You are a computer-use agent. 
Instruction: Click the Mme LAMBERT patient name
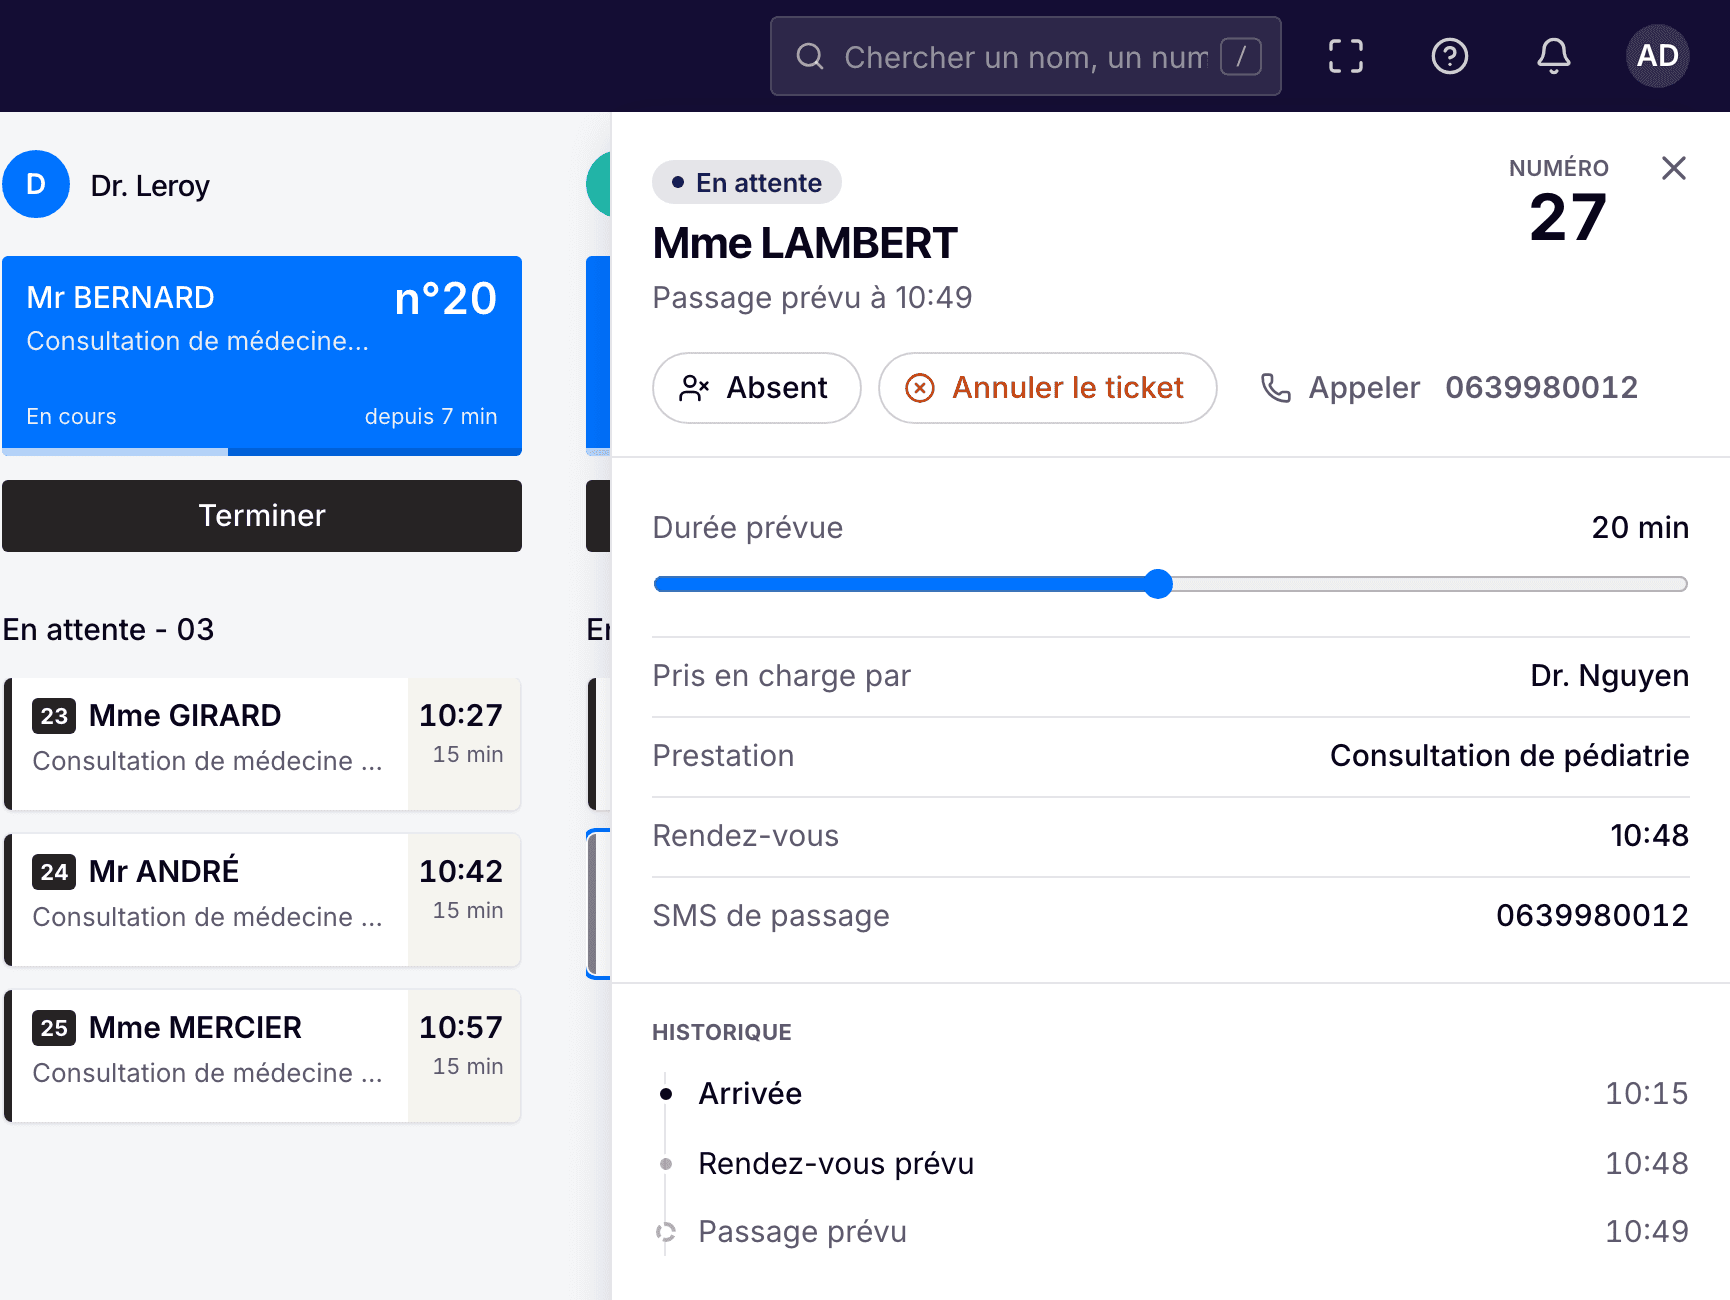click(805, 244)
